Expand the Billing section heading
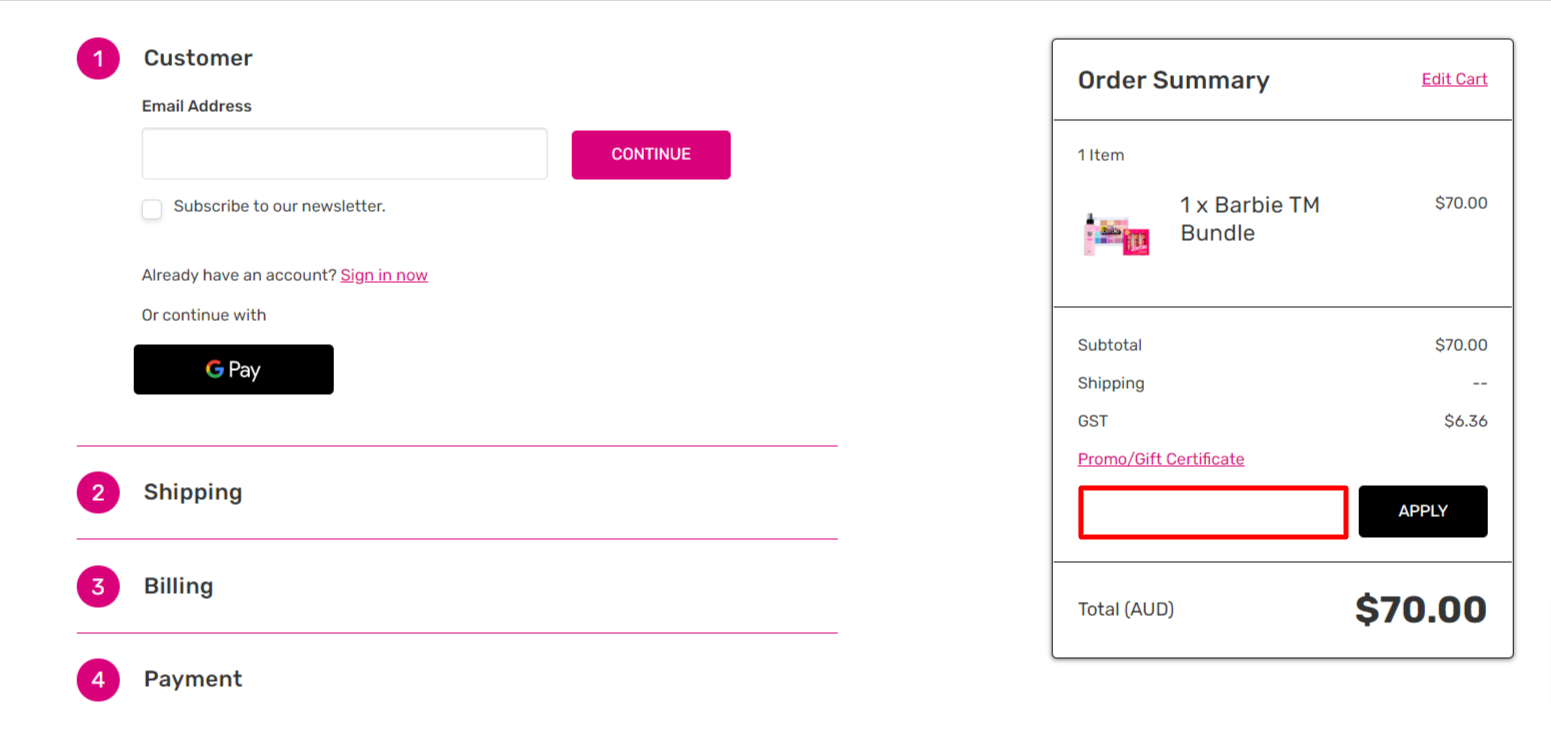Viewport: 1551px width, 731px height. 178,586
